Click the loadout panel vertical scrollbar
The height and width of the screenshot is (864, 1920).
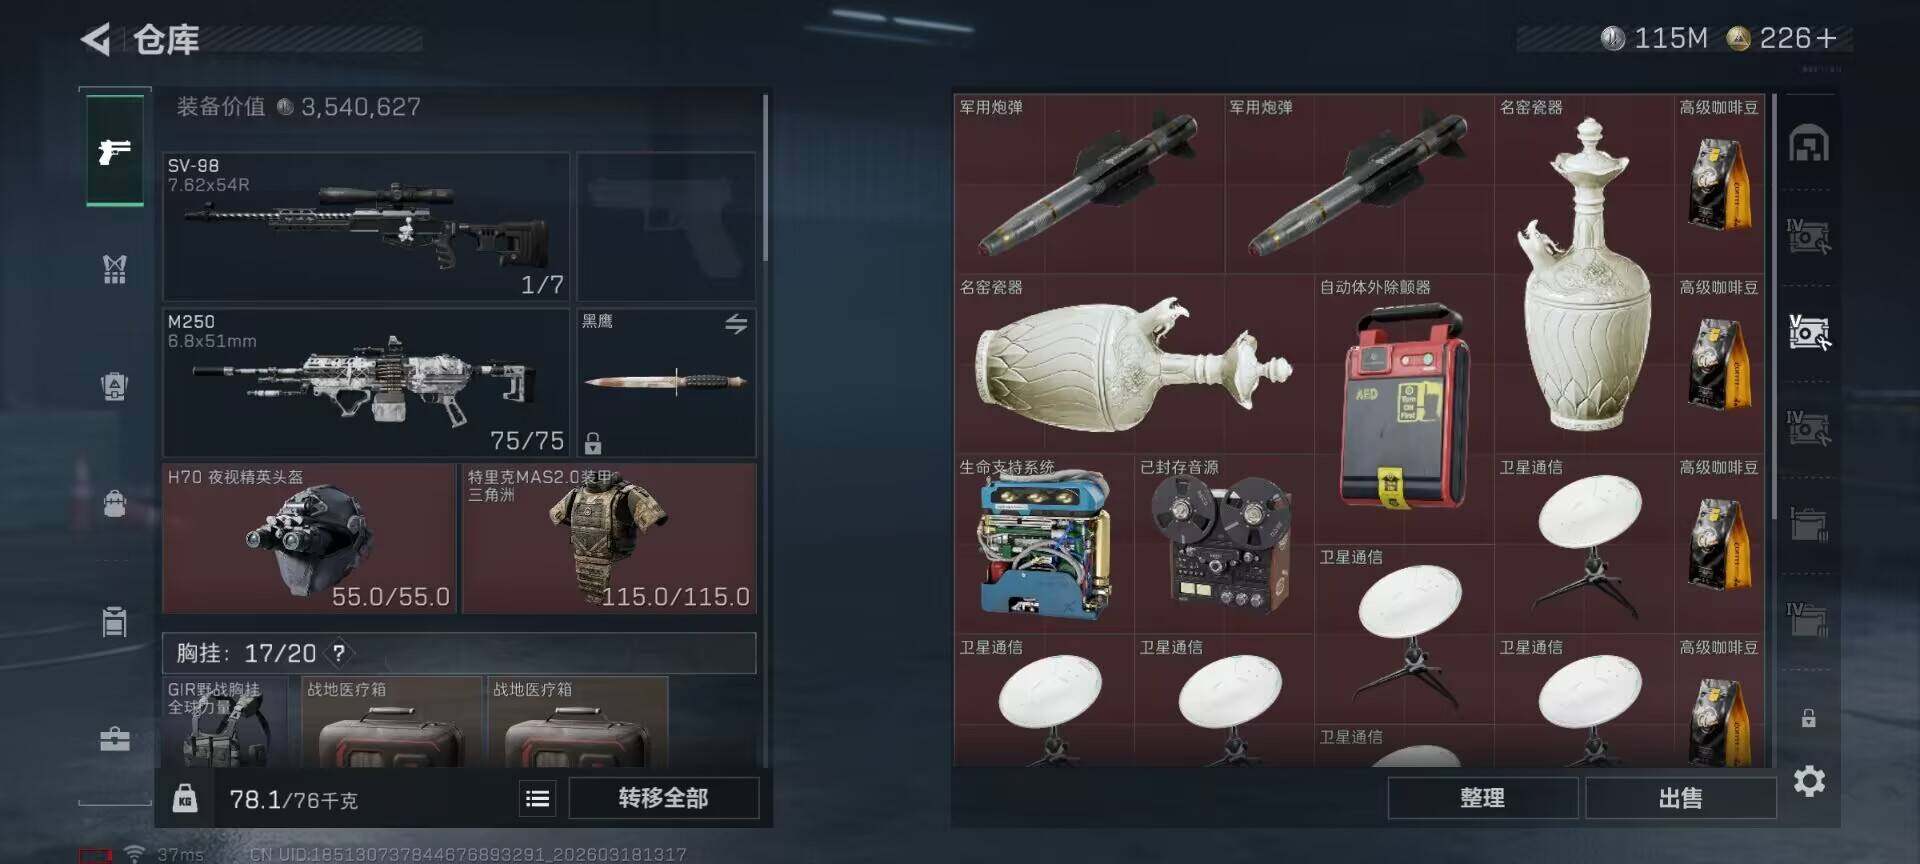click(765, 178)
